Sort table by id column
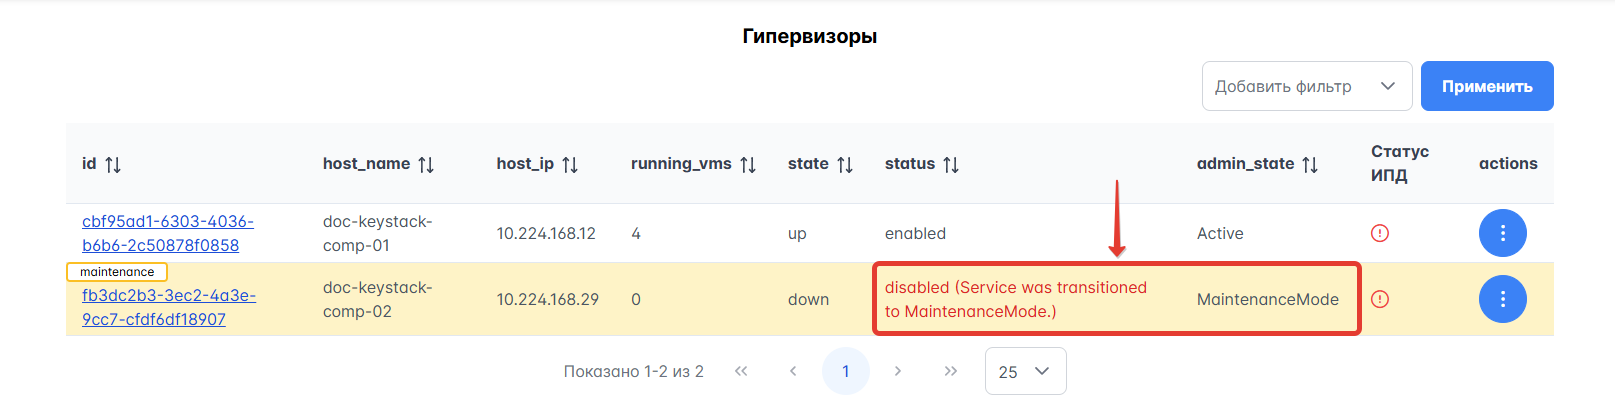The height and width of the screenshot is (403, 1615). [113, 165]
